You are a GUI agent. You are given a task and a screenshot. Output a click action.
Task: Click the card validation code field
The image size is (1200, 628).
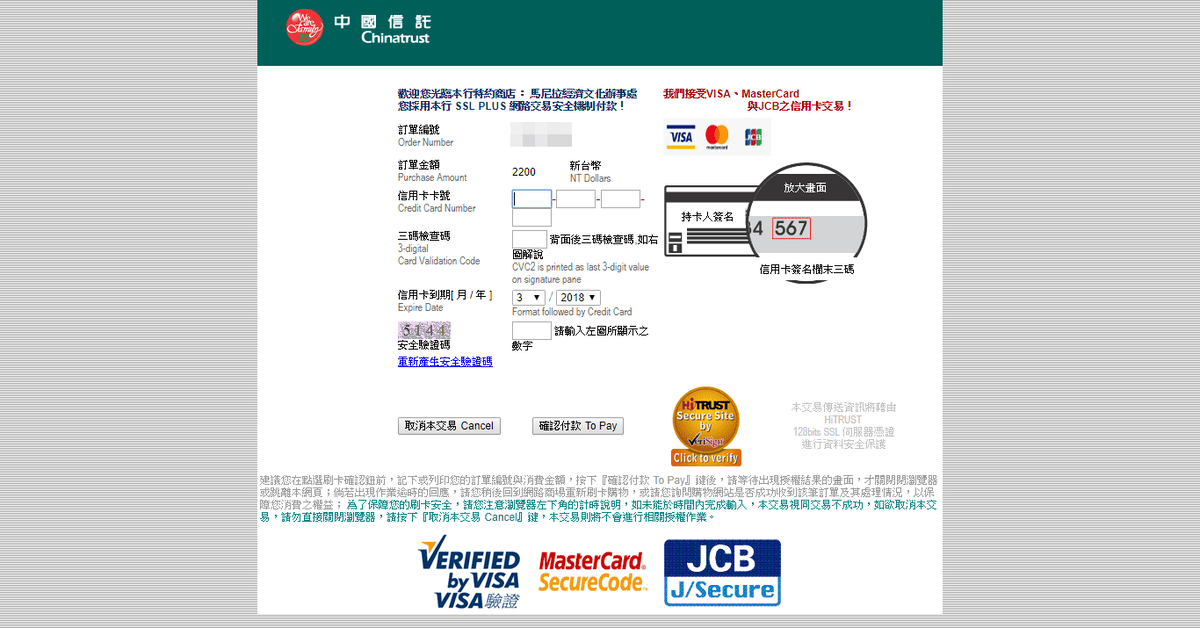point(529,239)
